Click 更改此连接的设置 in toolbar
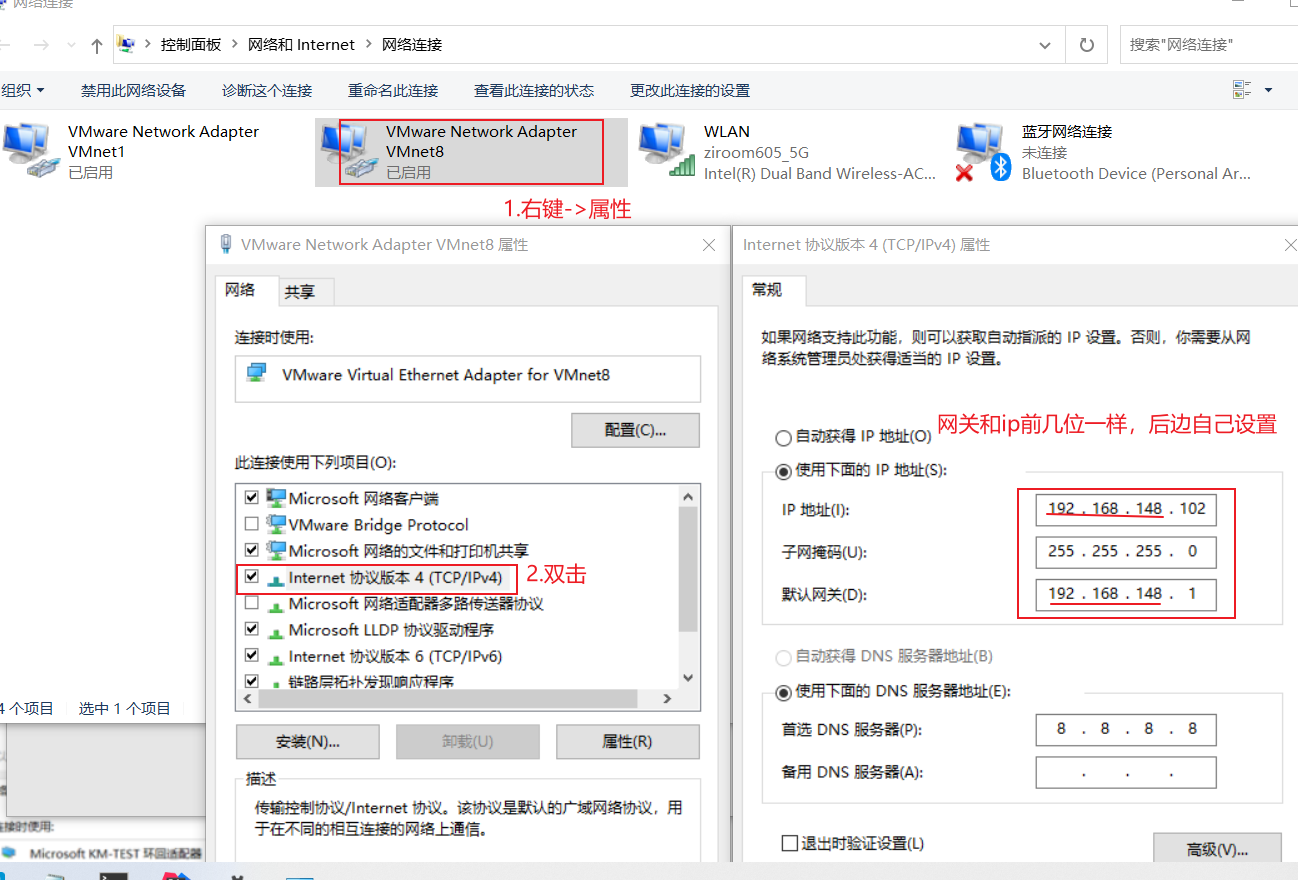The height and width of the screenshot is (880, 1298). [x=690, y=90]
